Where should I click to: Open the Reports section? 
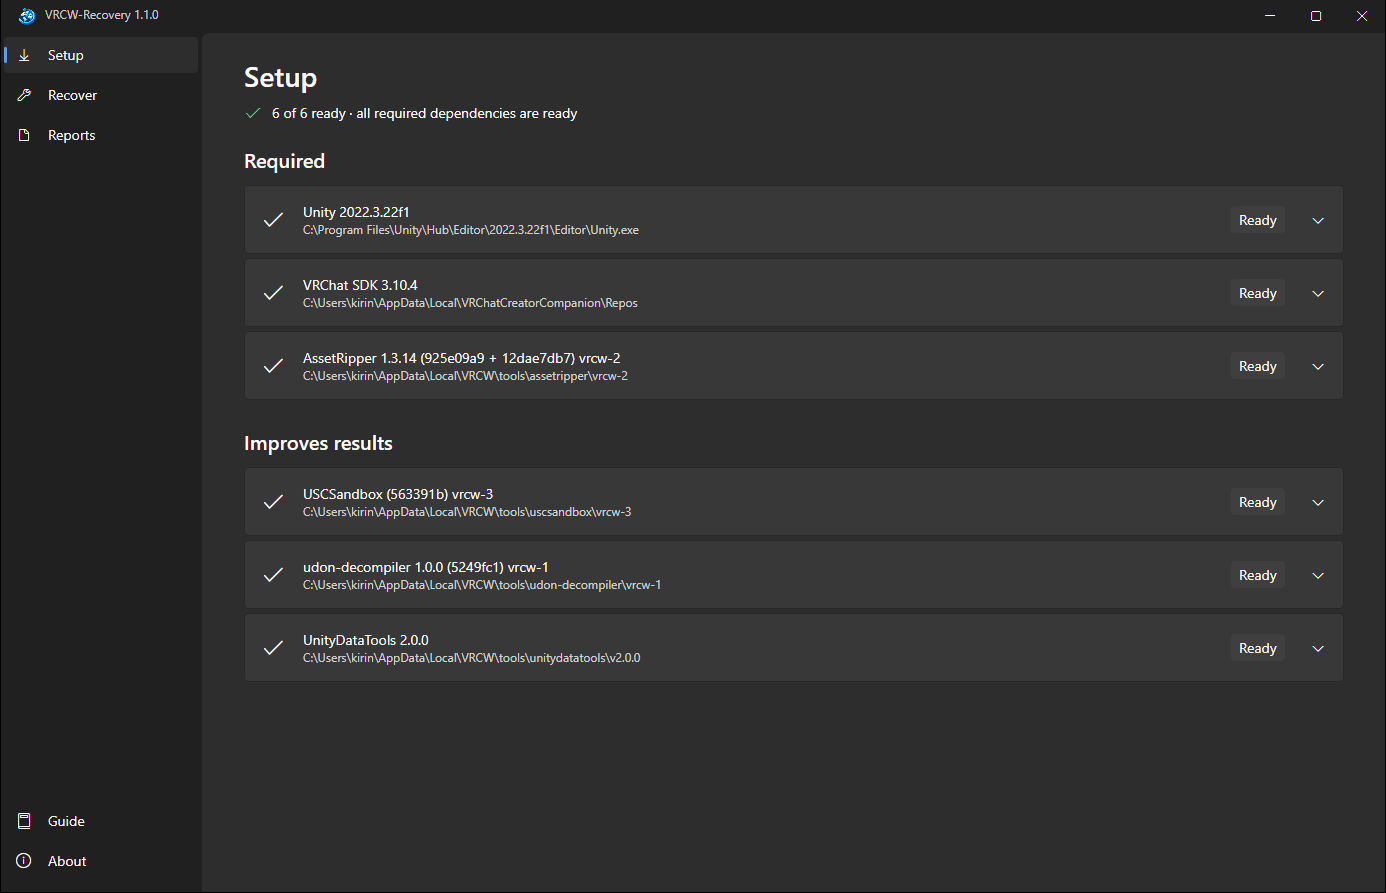click(x=101, y=135)
